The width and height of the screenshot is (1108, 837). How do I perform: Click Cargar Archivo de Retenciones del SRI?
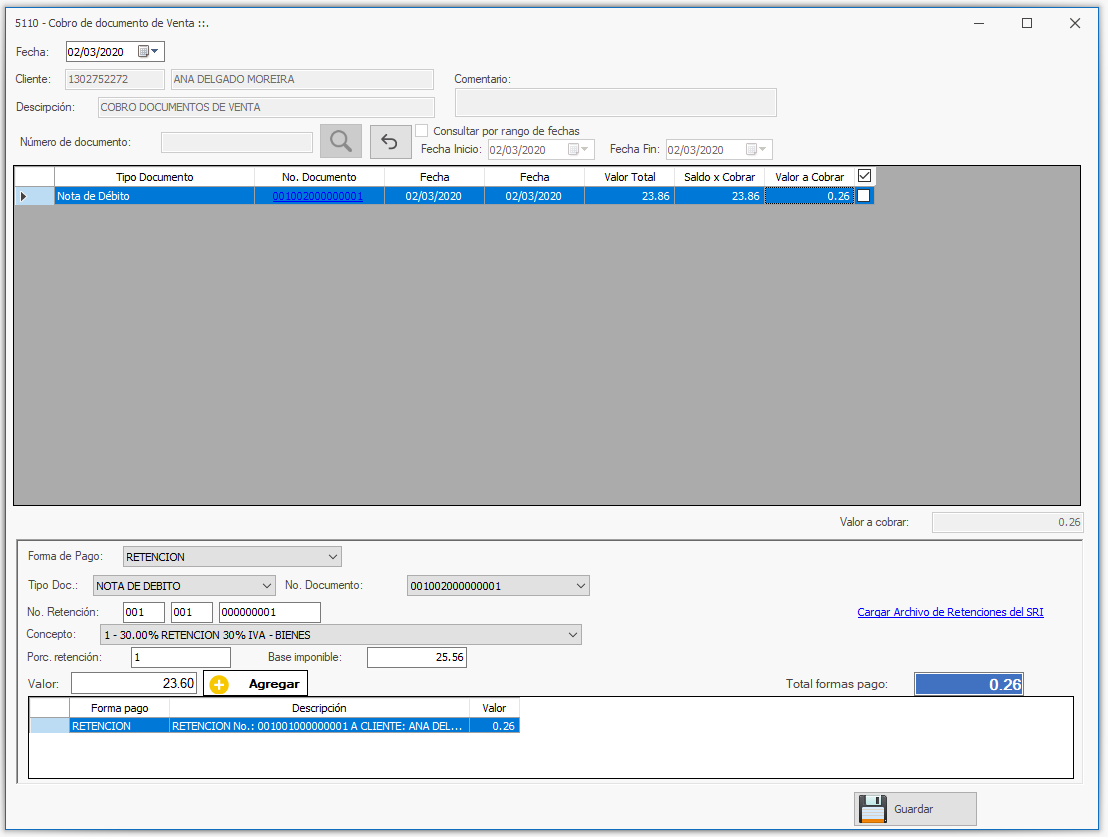click(950, 612)
